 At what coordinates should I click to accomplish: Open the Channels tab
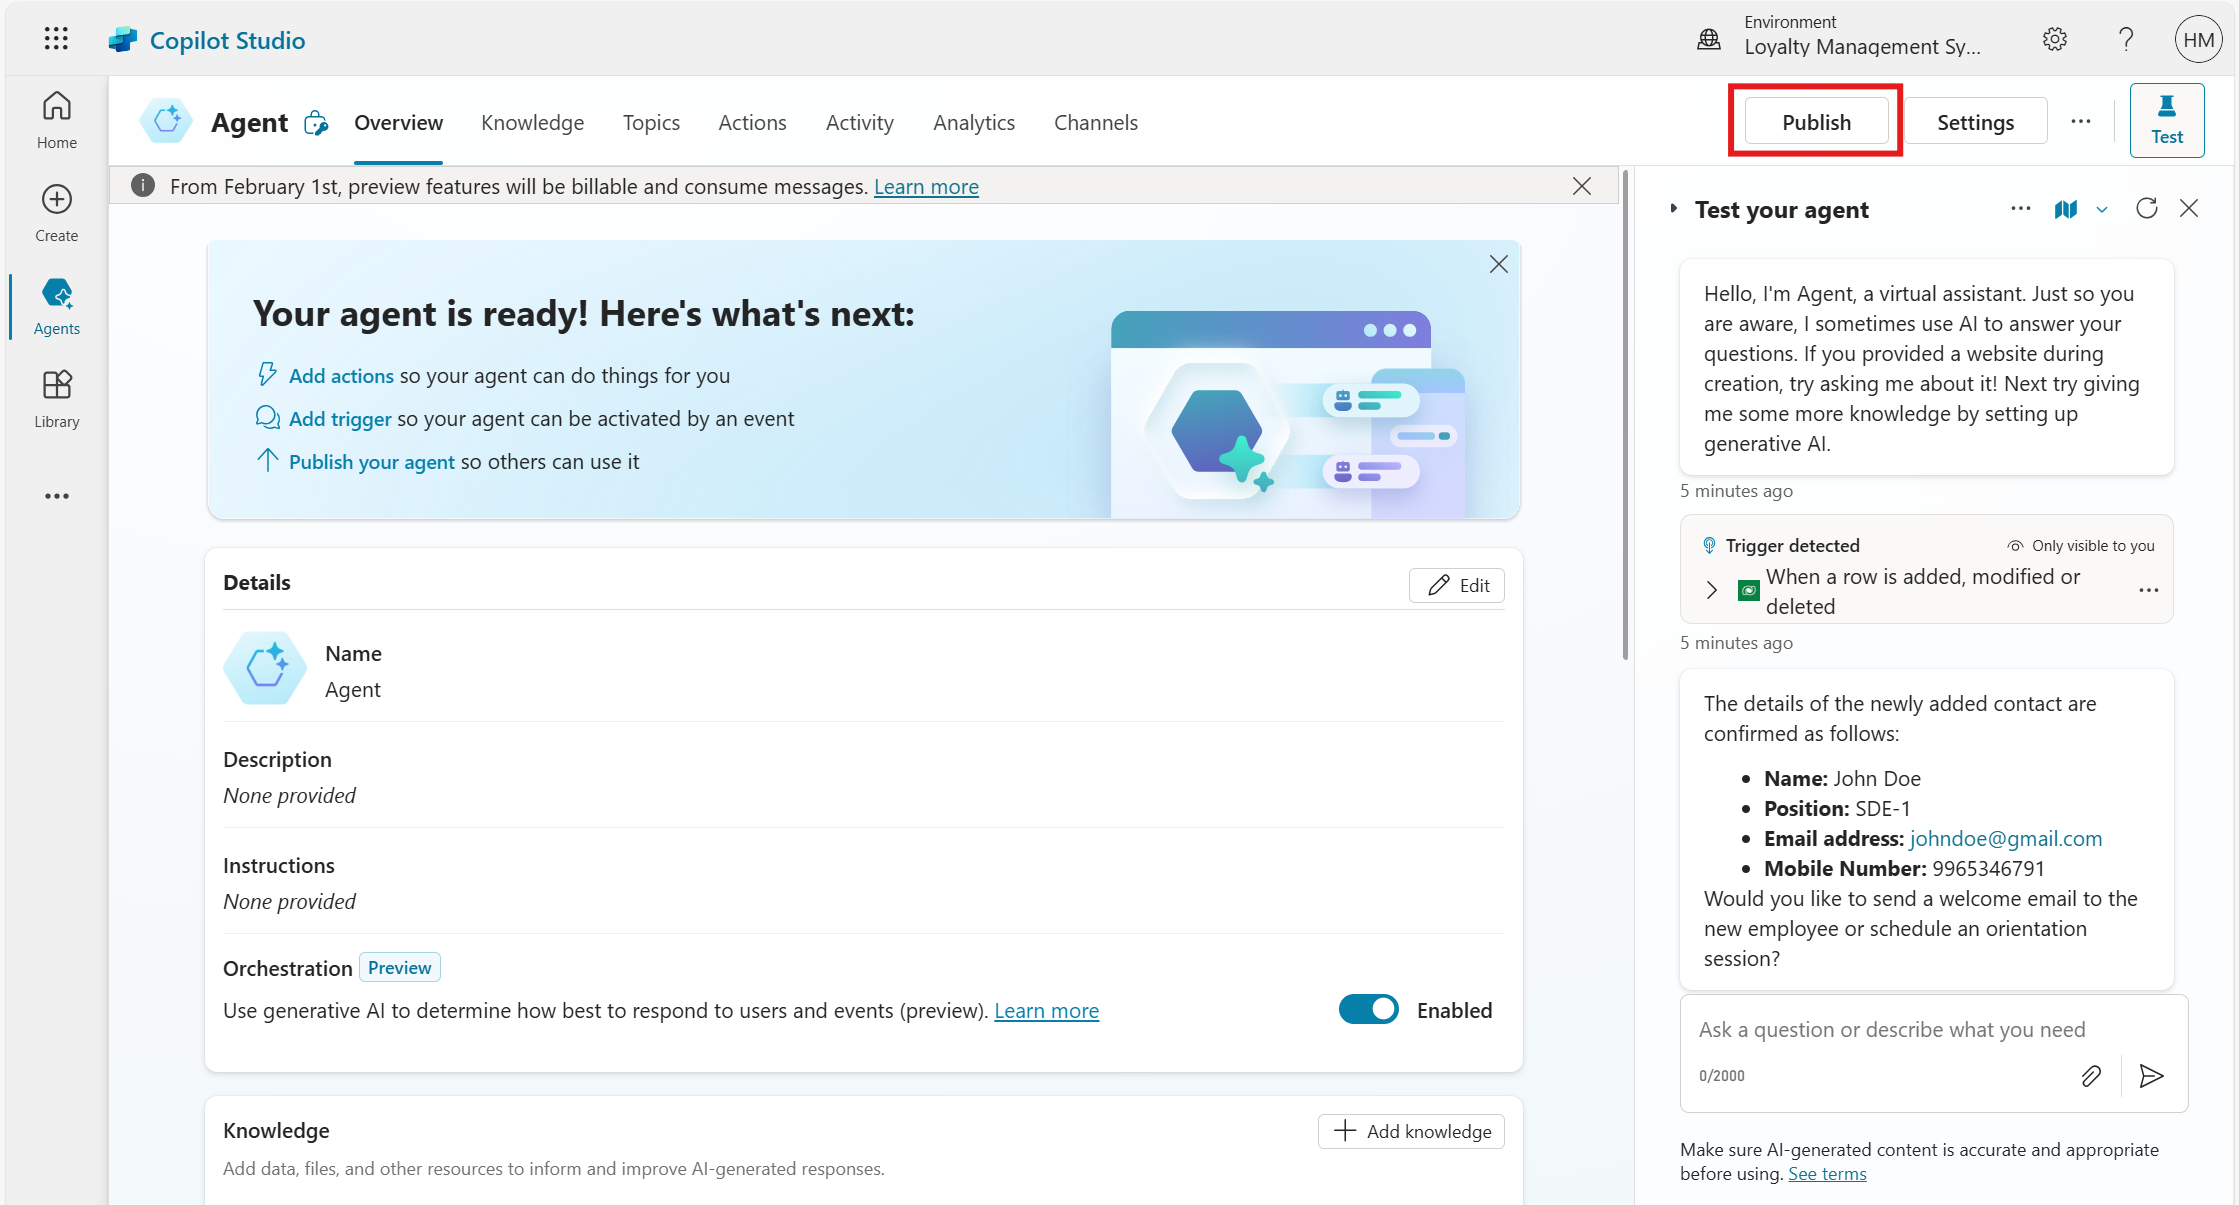click(1095, 123)
